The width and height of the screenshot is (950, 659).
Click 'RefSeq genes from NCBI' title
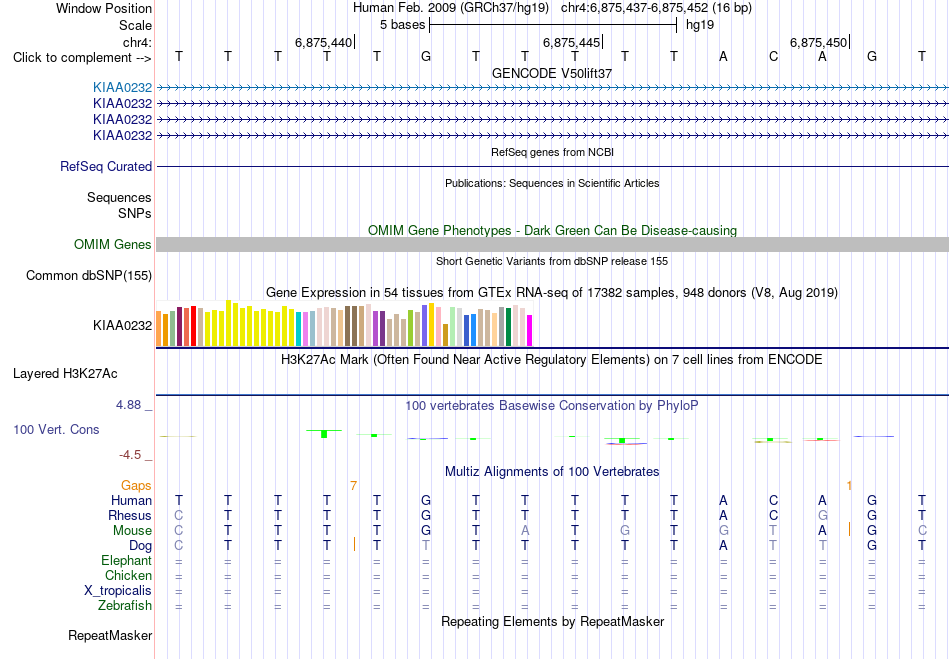[552, 152]
